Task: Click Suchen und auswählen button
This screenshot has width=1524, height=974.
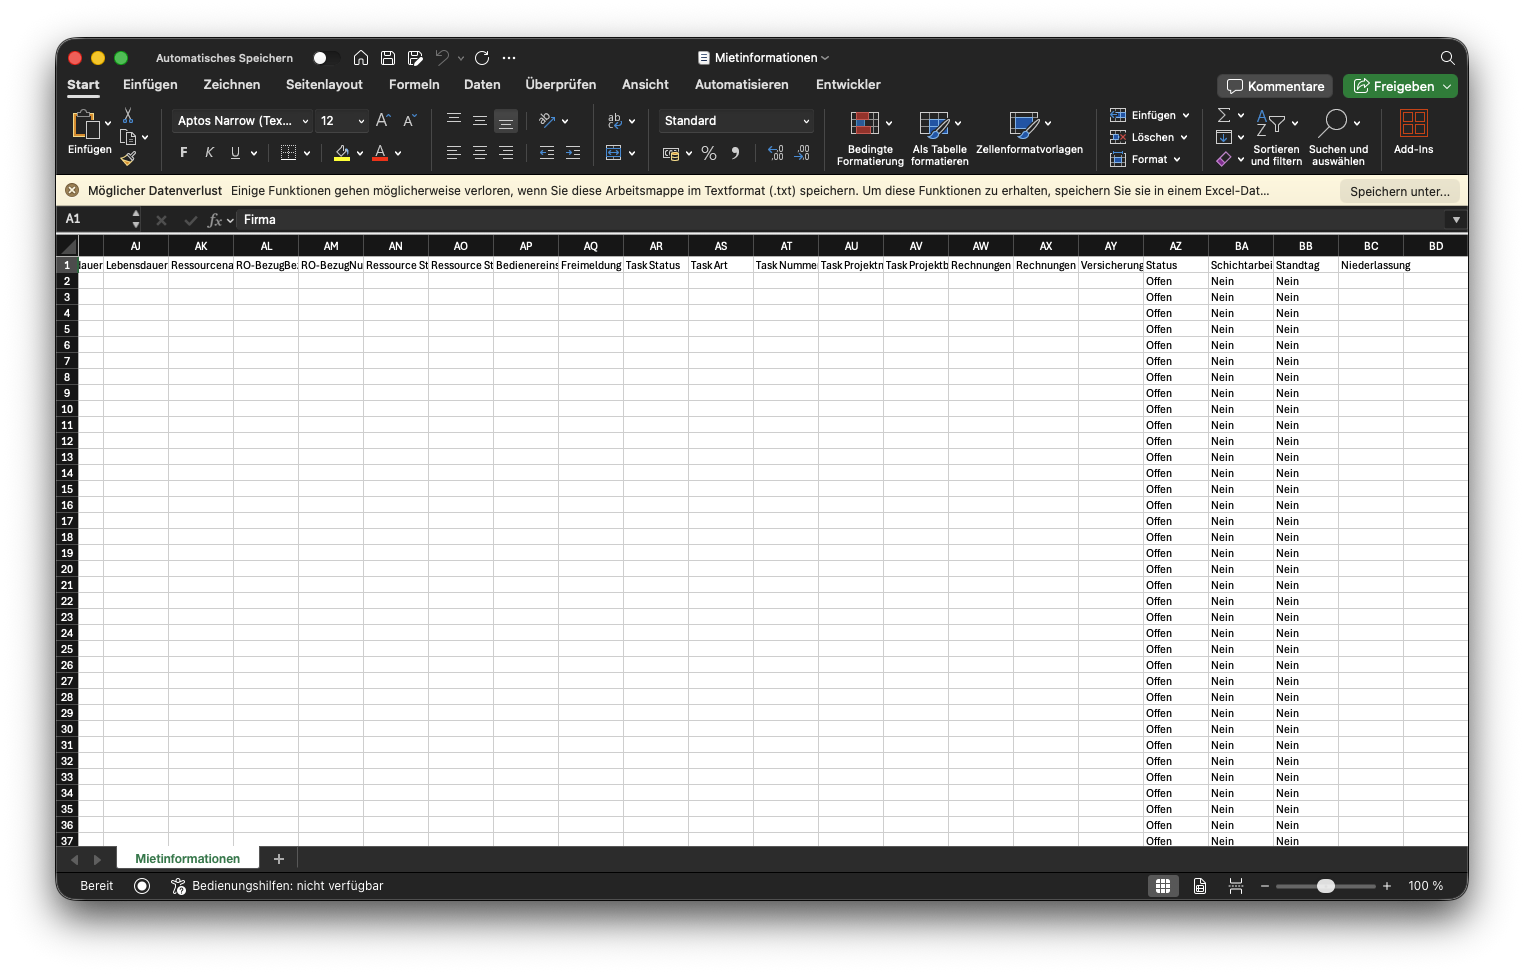Action: (1338, 138)
